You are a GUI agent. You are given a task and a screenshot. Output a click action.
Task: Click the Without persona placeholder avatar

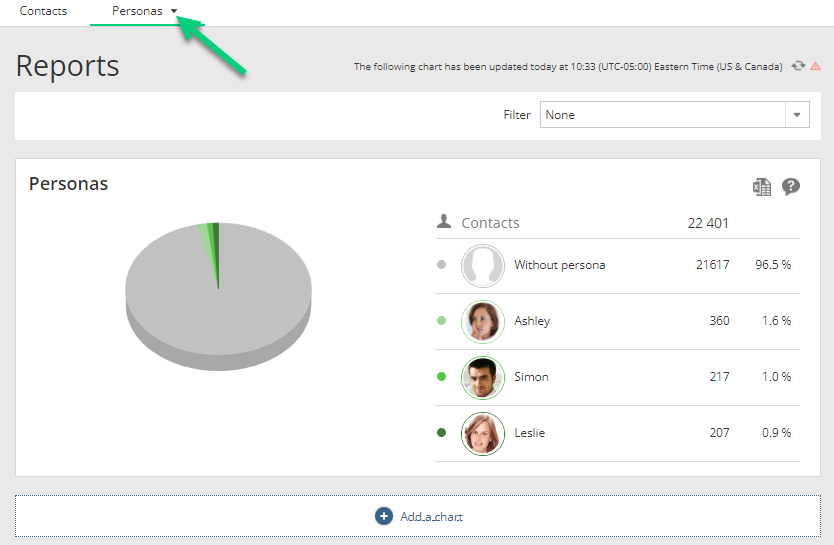pyautogui.click(x=482, y=265)
